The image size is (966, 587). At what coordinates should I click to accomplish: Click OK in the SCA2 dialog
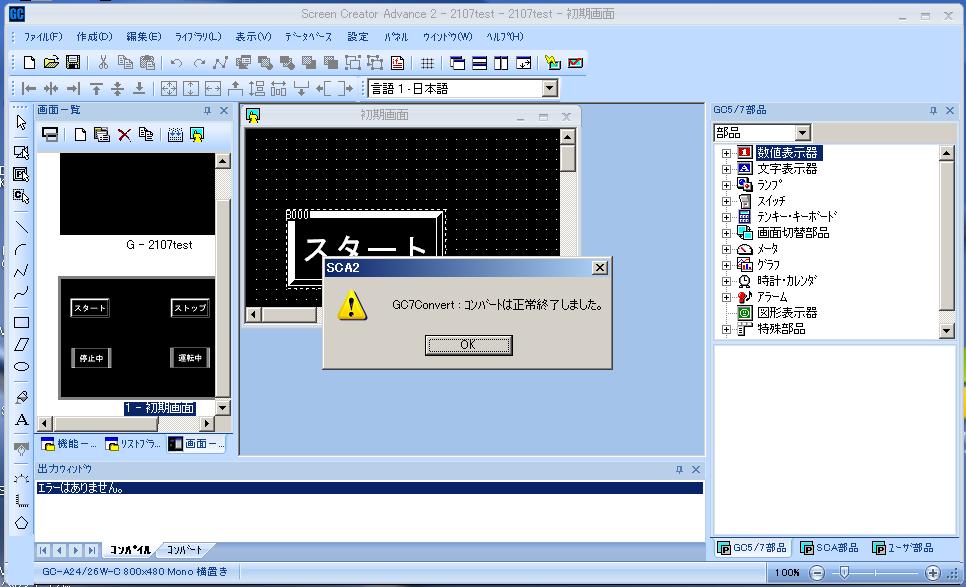[468, 345]
